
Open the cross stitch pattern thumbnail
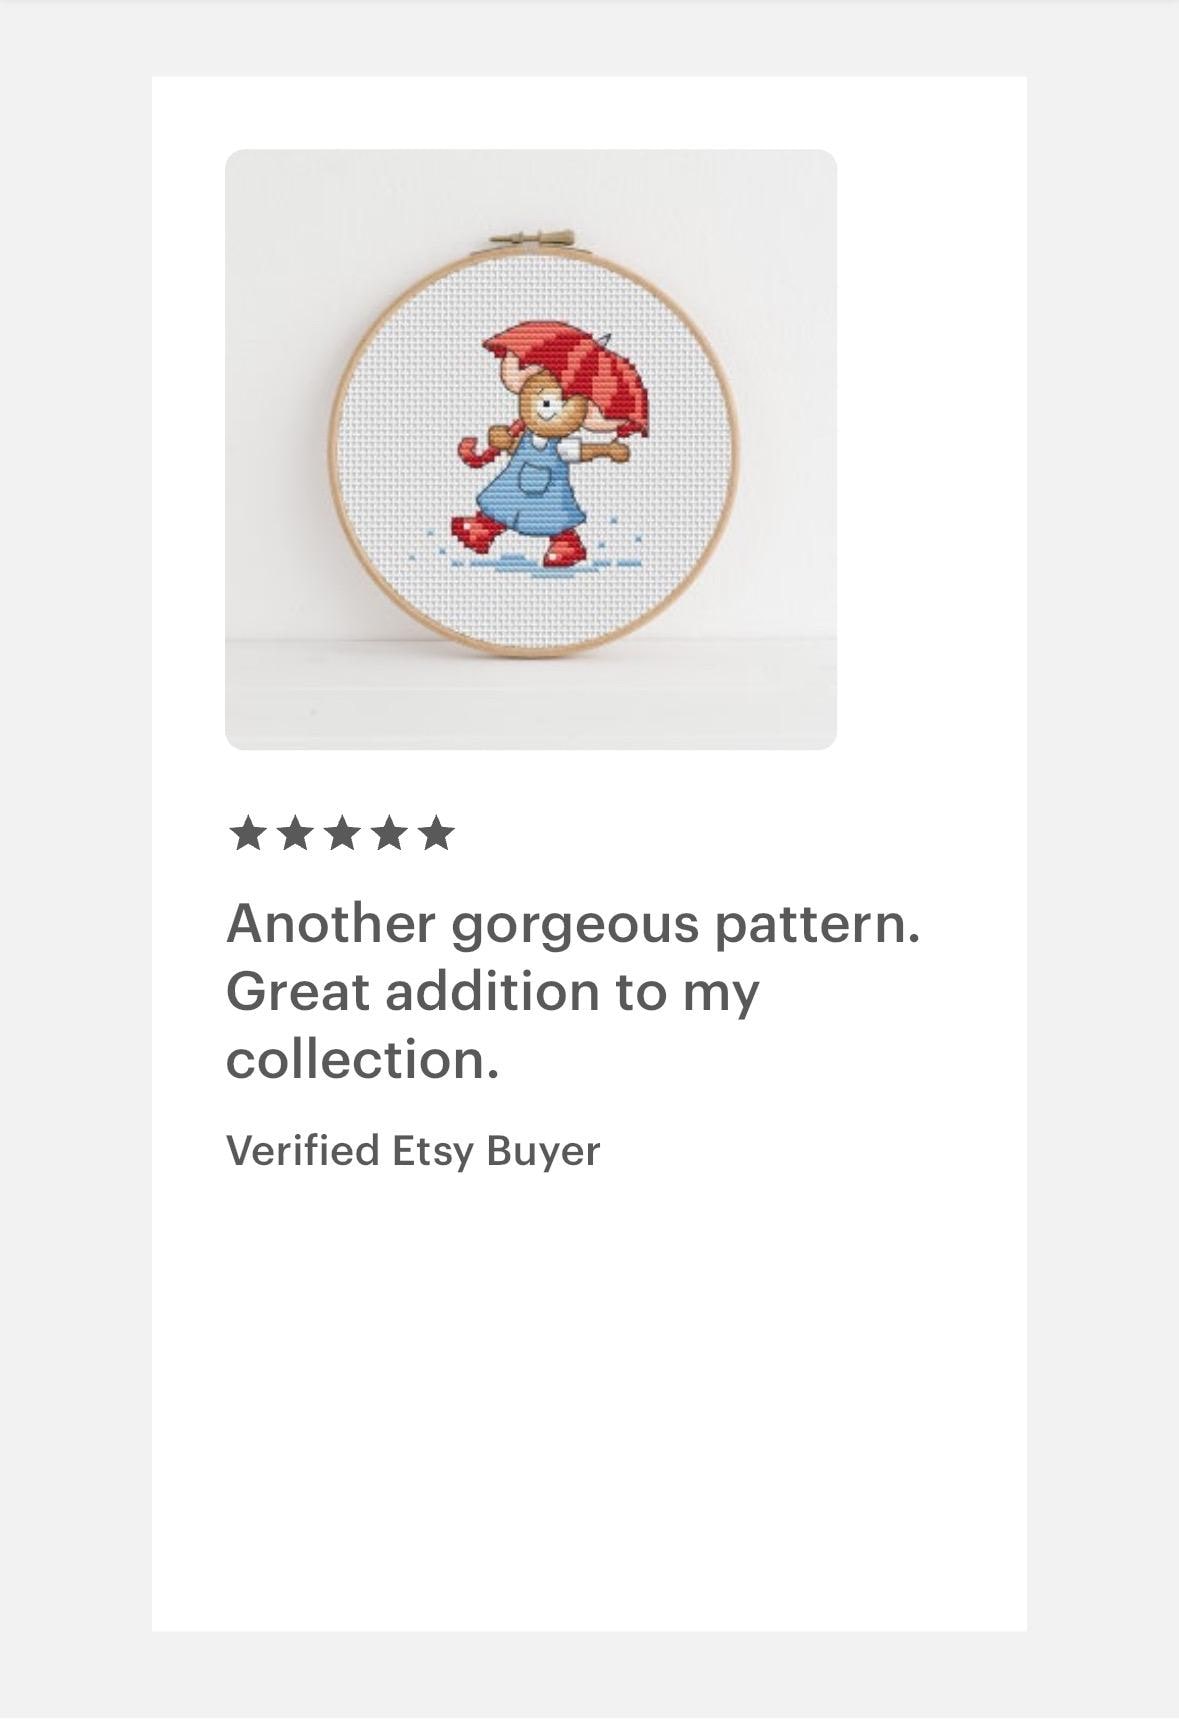[x=531, y=450]
